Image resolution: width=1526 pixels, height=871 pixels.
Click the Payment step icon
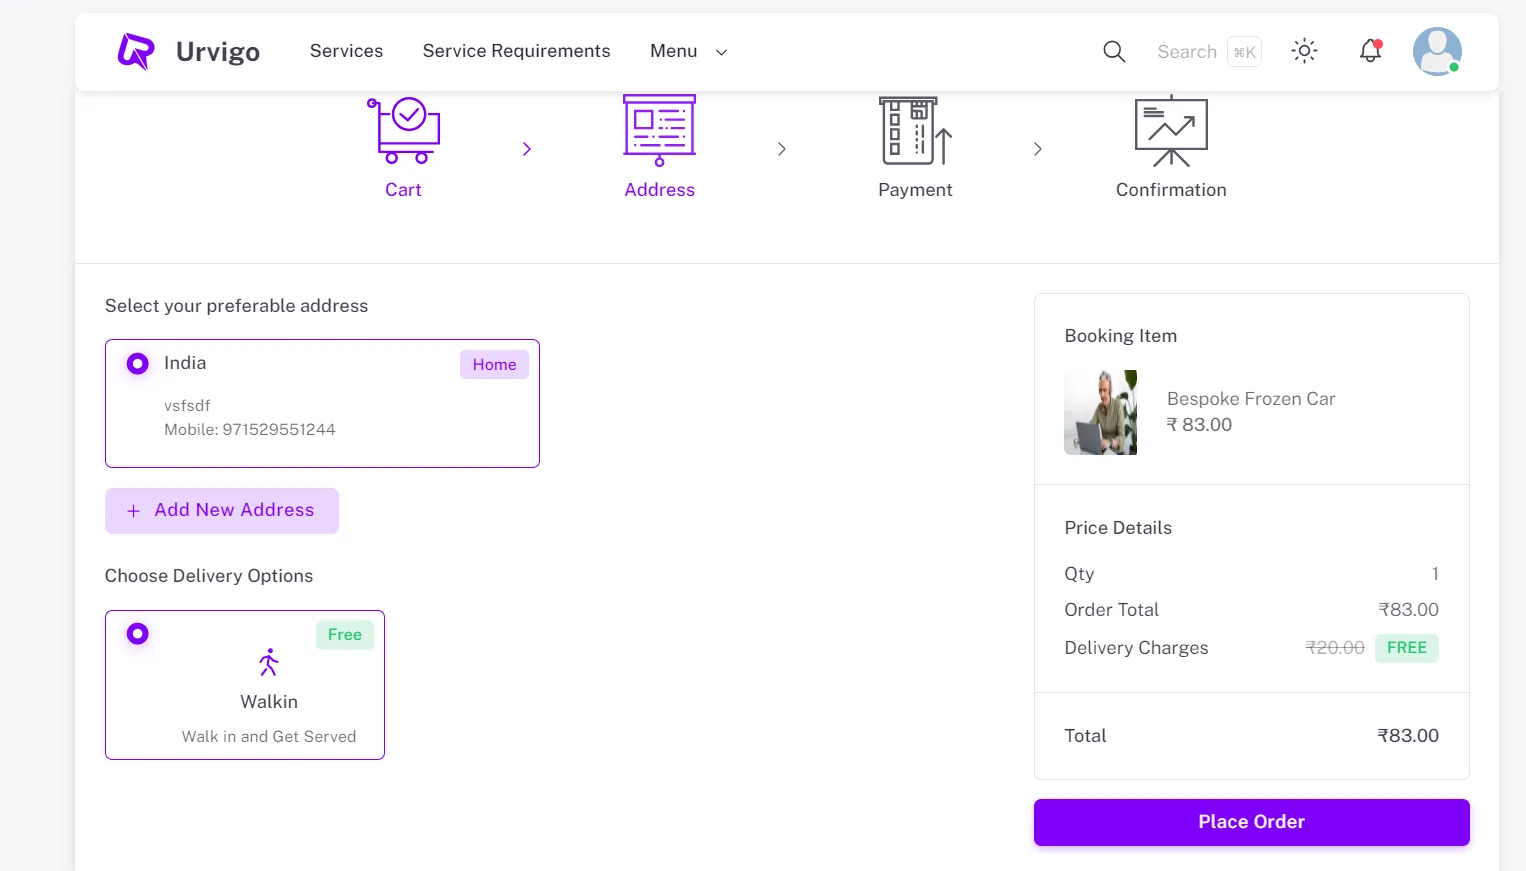[915, 131]
